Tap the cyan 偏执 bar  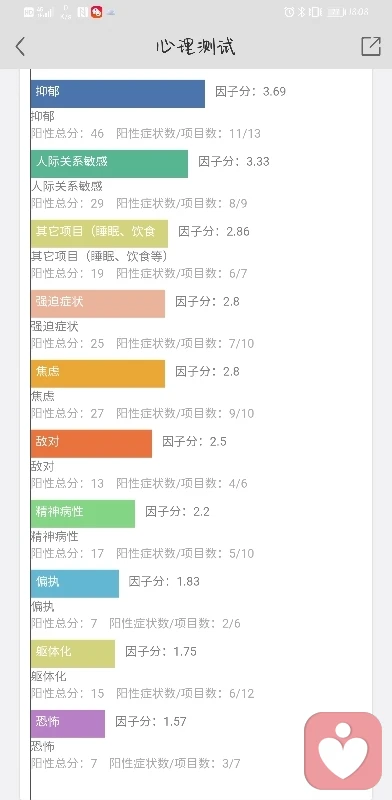click(75, 583)
